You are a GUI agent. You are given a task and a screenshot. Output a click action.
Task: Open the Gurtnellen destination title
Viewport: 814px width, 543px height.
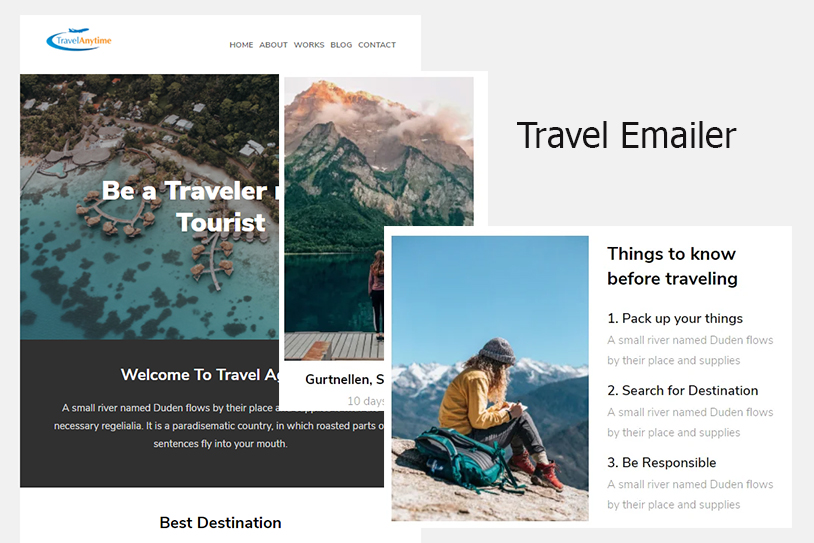[x=345, y=379]
